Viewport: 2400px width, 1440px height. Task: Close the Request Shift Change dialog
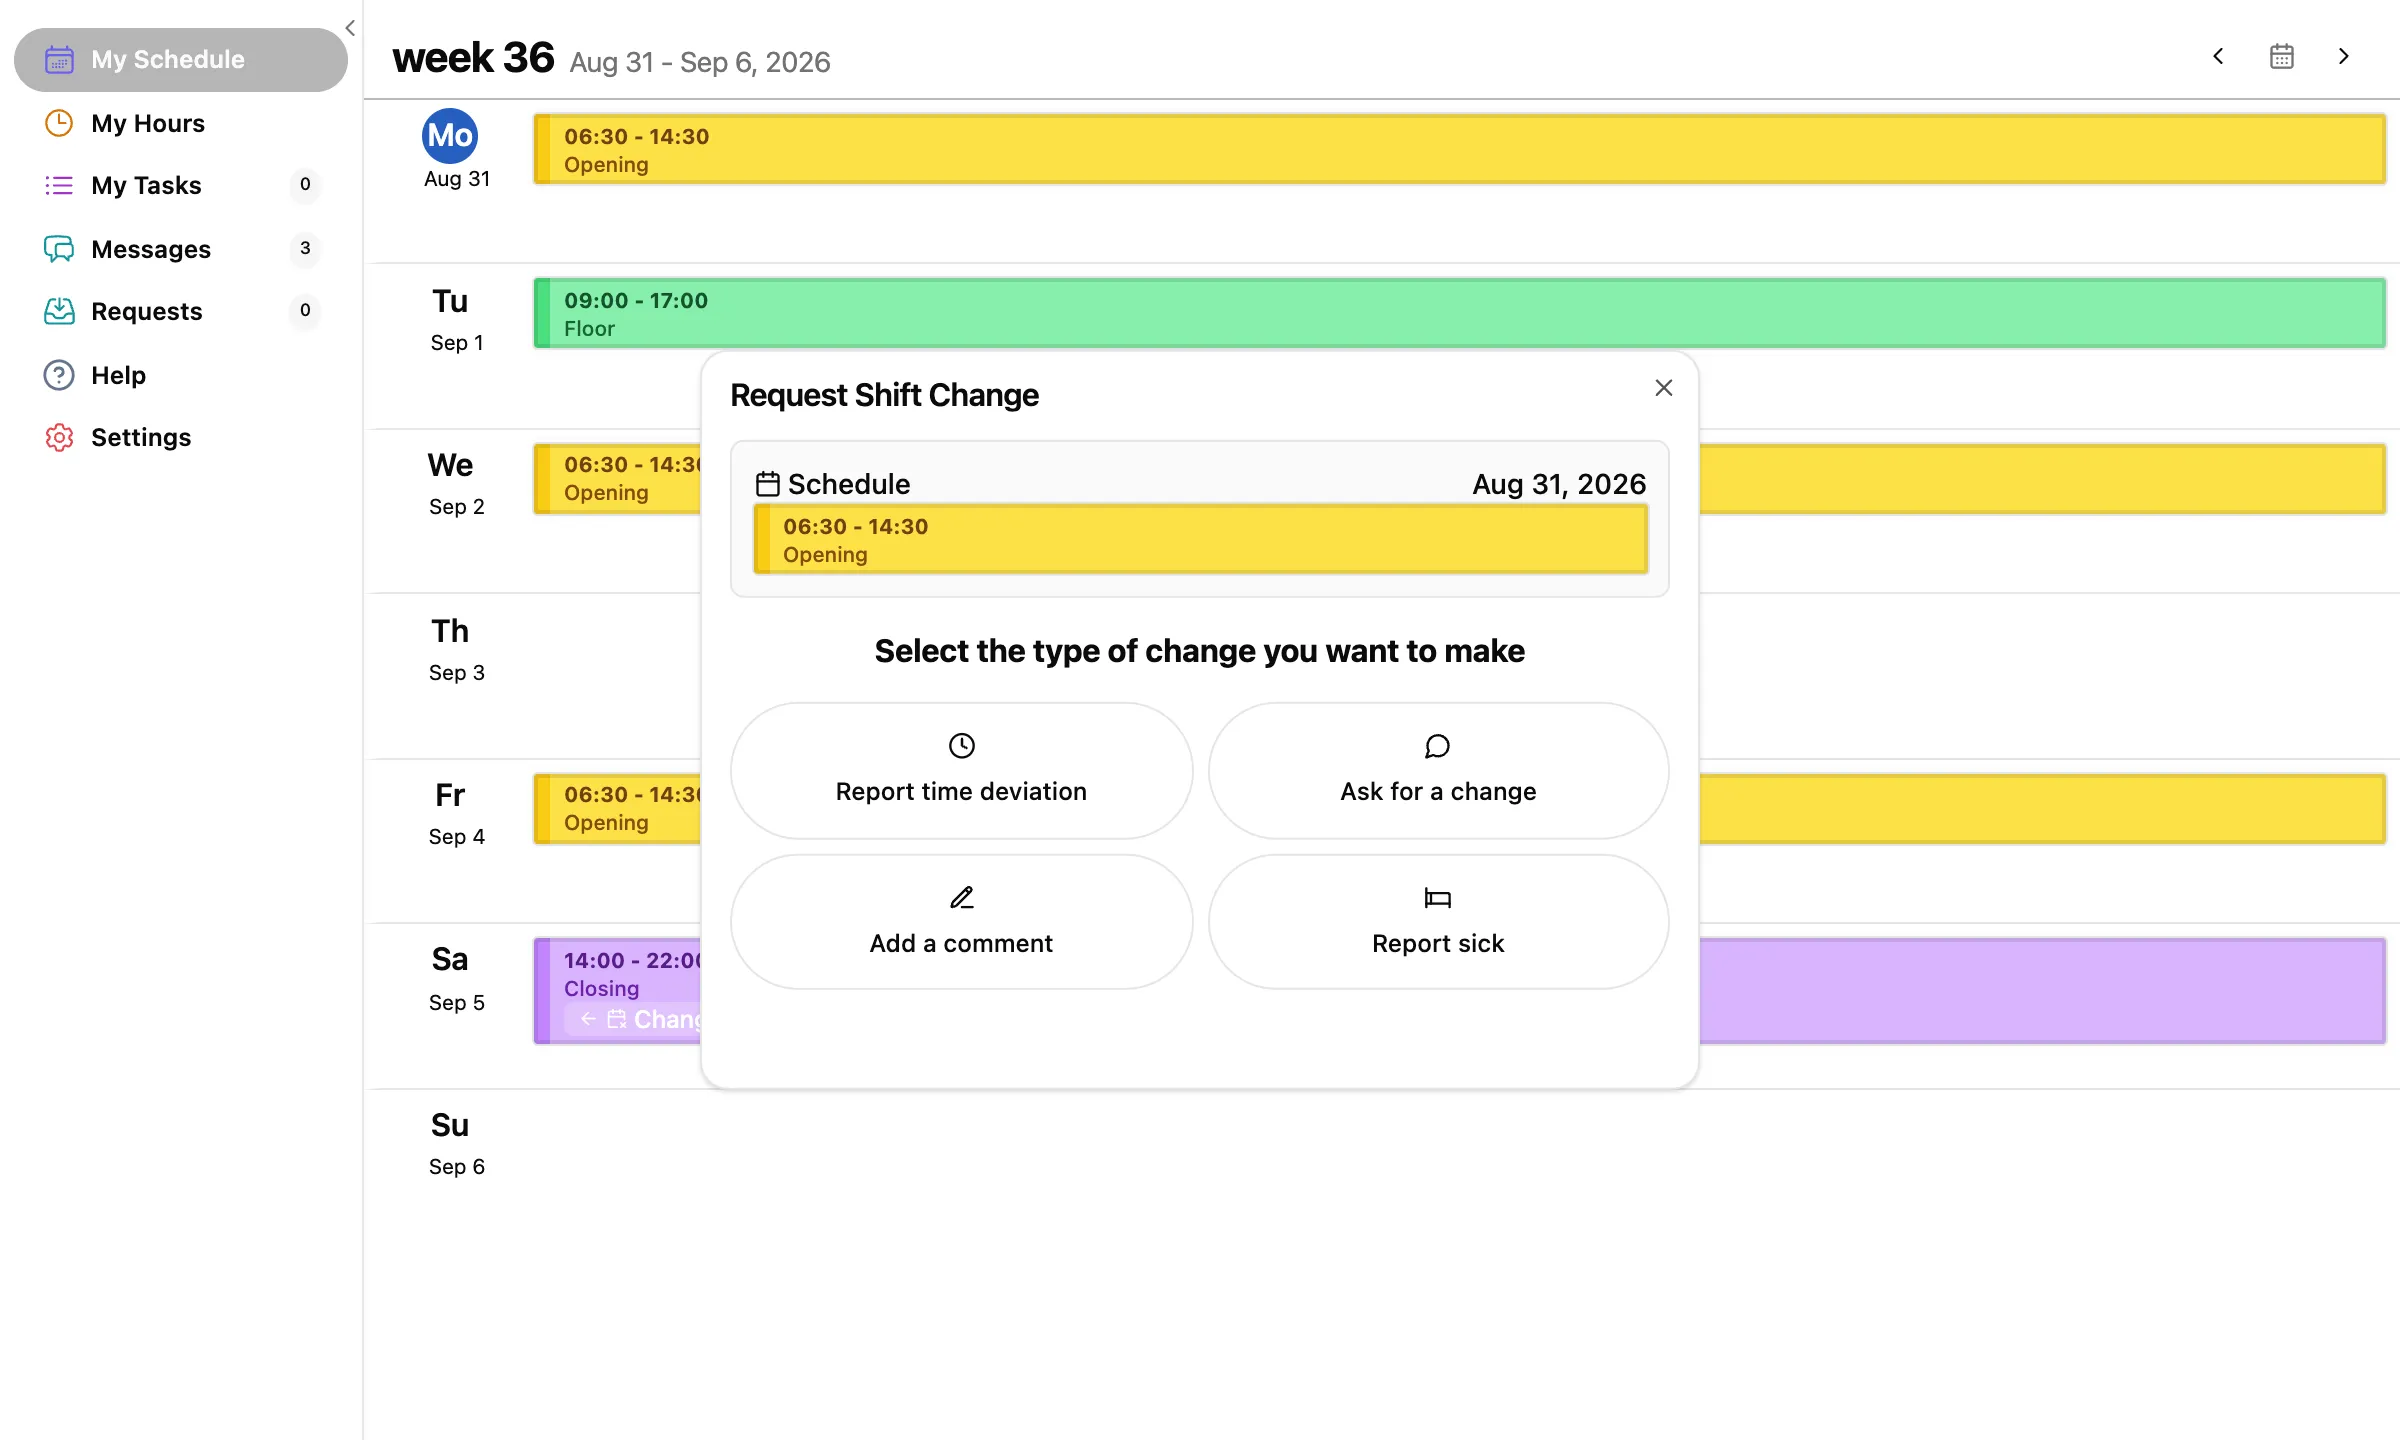pos(1663,388)
